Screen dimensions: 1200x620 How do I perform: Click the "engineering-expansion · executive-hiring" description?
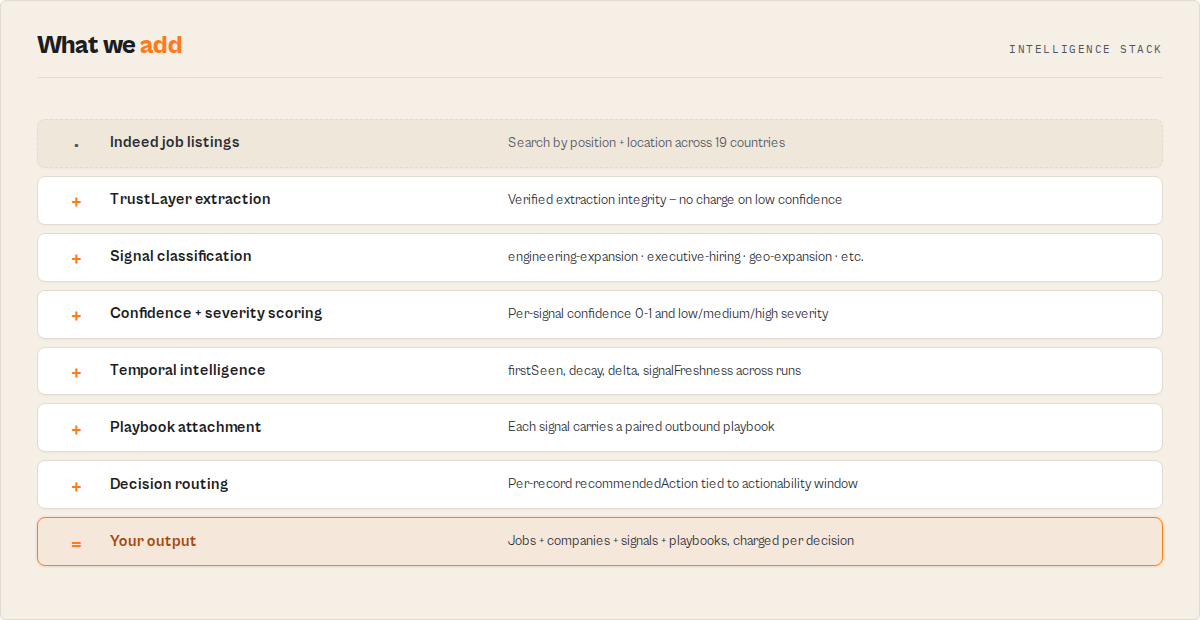click(x=686, y=256)
